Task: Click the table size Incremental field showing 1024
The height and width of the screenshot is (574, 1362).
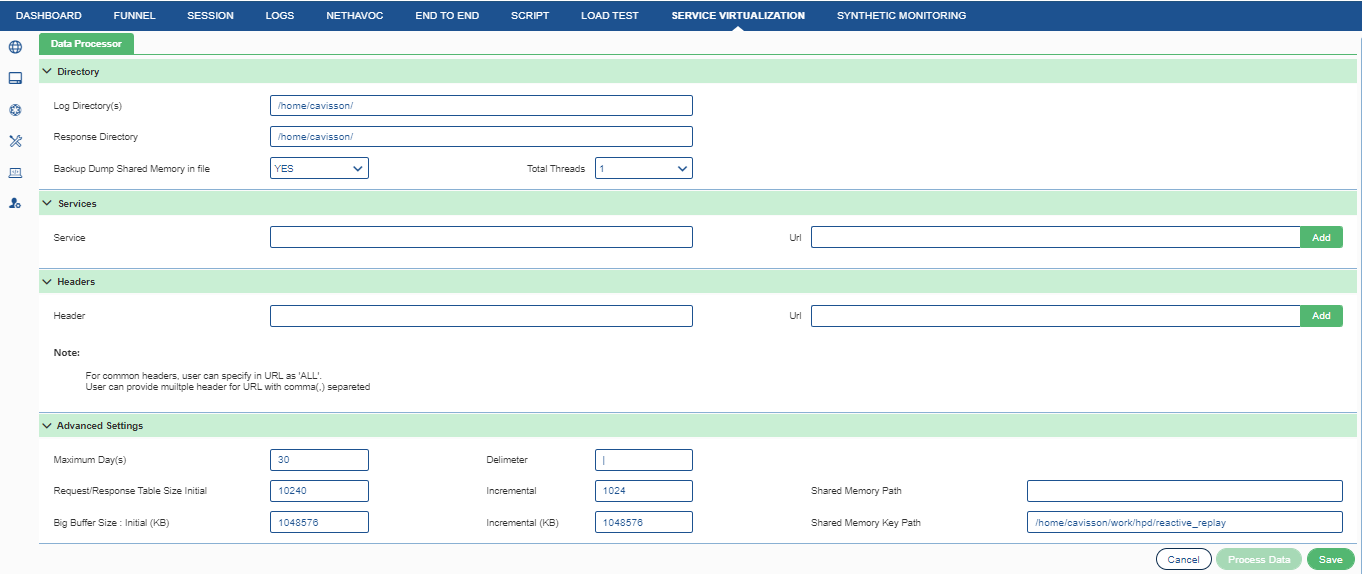Action: click(643, 491)
